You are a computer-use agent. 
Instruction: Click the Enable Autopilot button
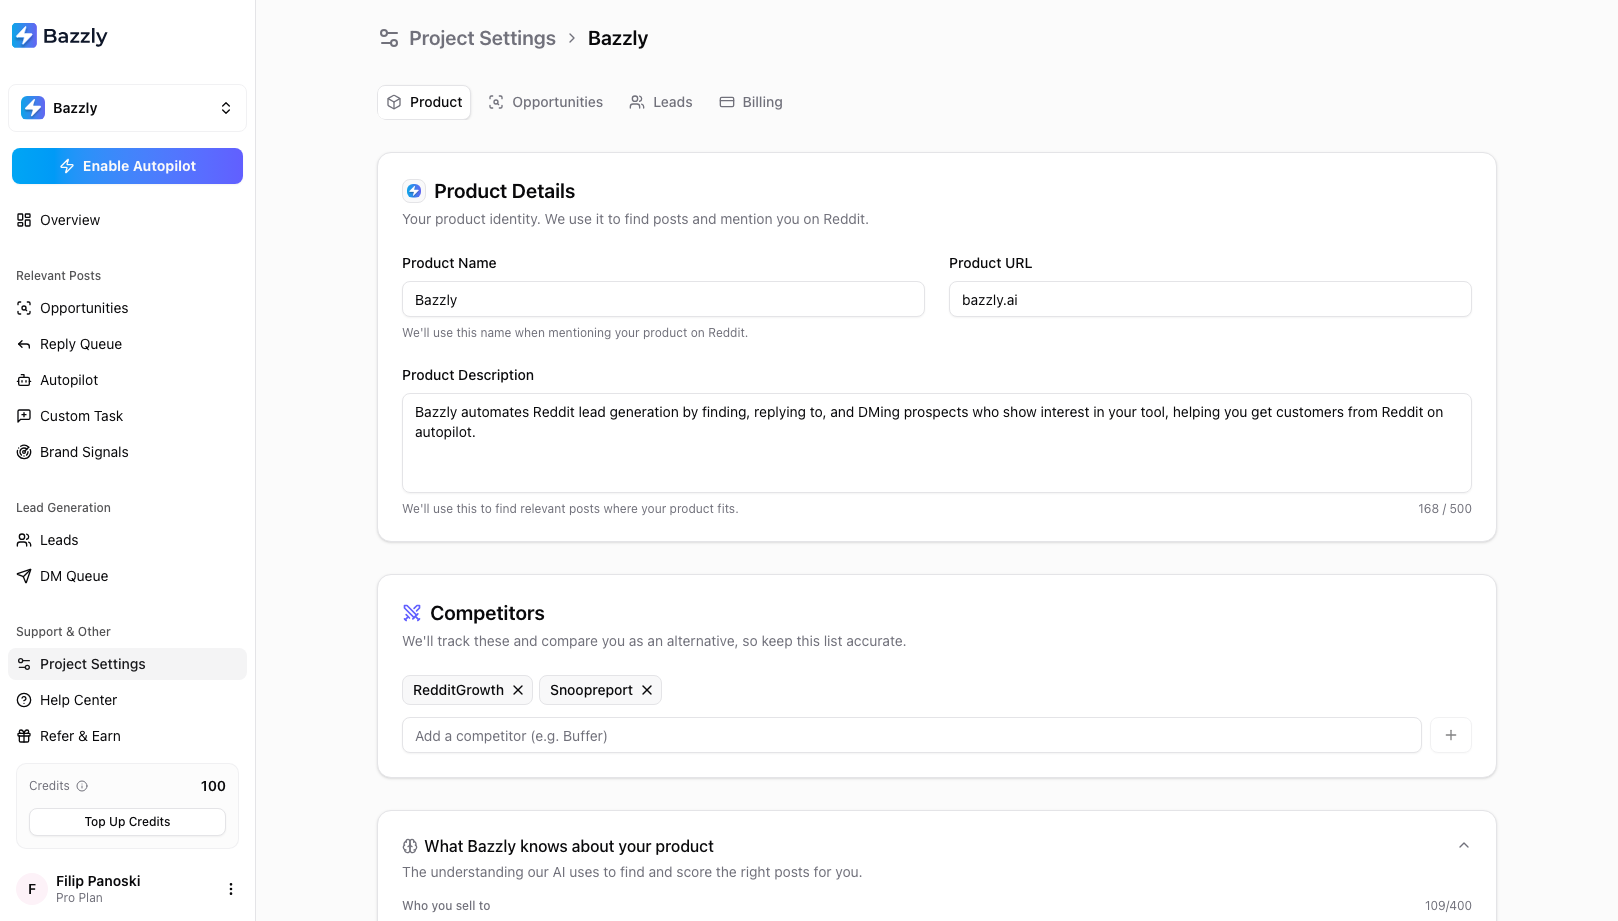click(127, 166)
